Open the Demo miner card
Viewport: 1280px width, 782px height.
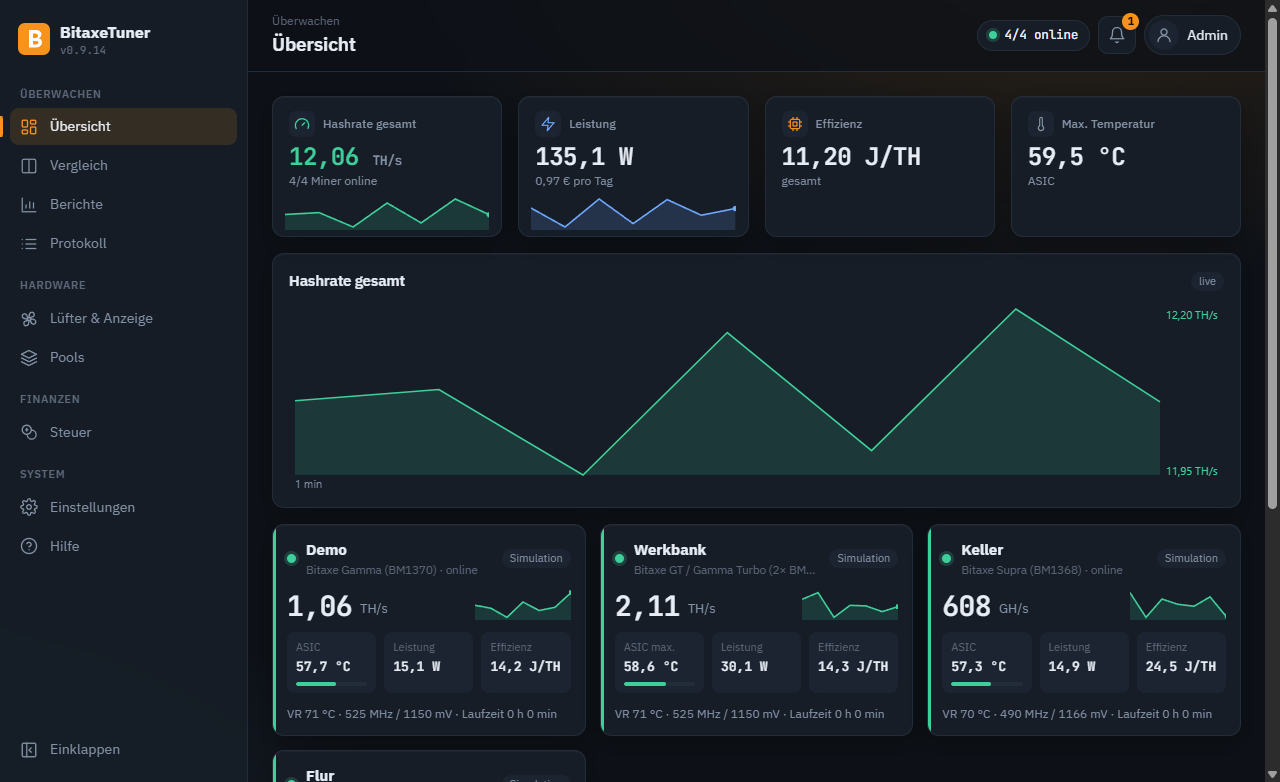(429, 630)
